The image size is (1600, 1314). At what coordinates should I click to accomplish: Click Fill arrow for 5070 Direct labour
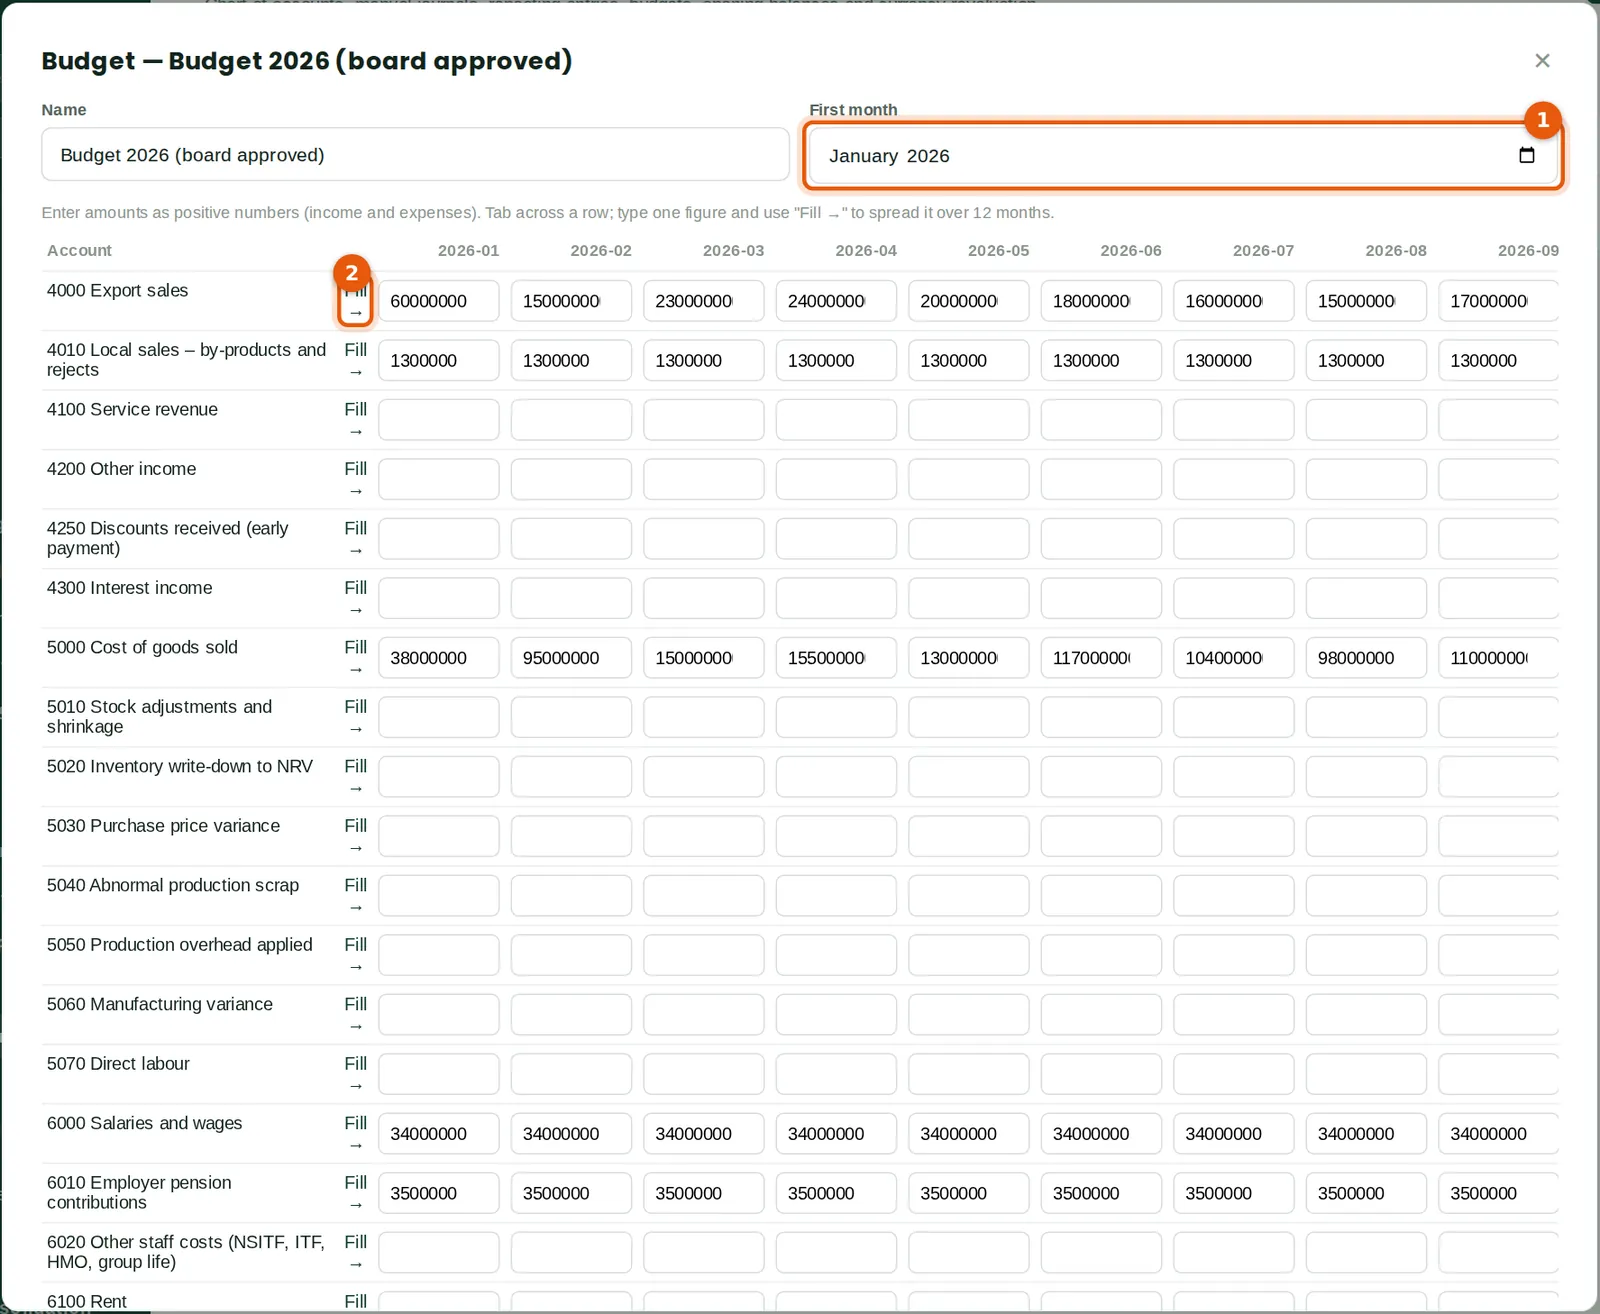tap(355, 1074)
